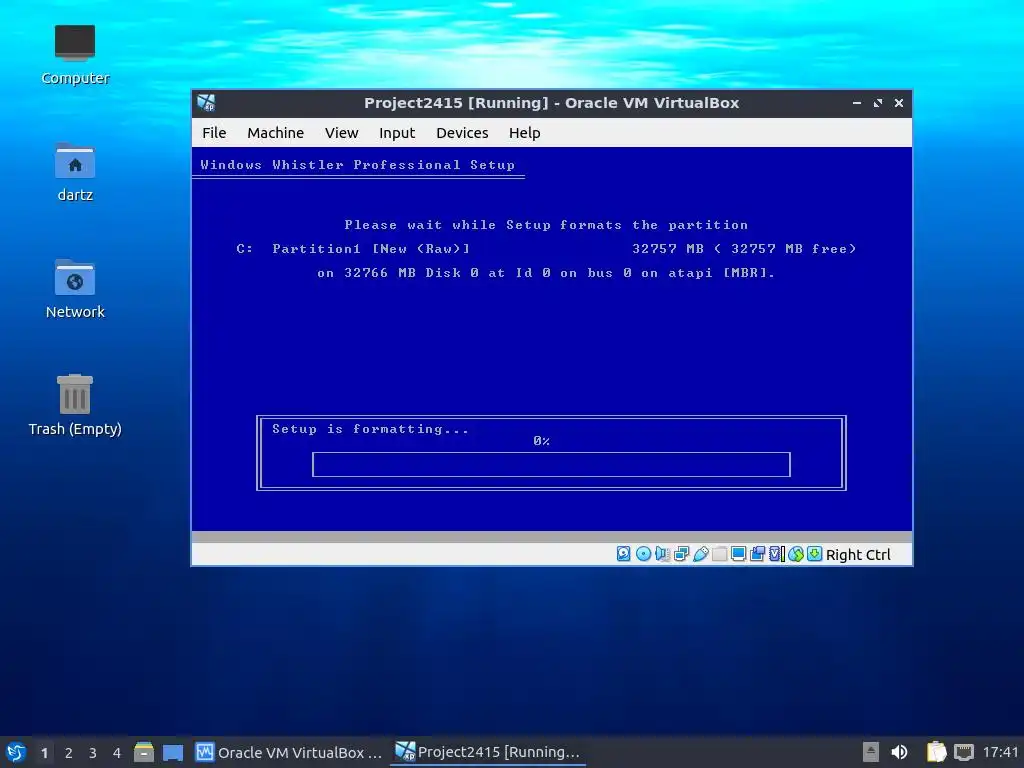1024x768 pixels.
Task: Click the Right Ctrl host key label
Action: [858, 554]
